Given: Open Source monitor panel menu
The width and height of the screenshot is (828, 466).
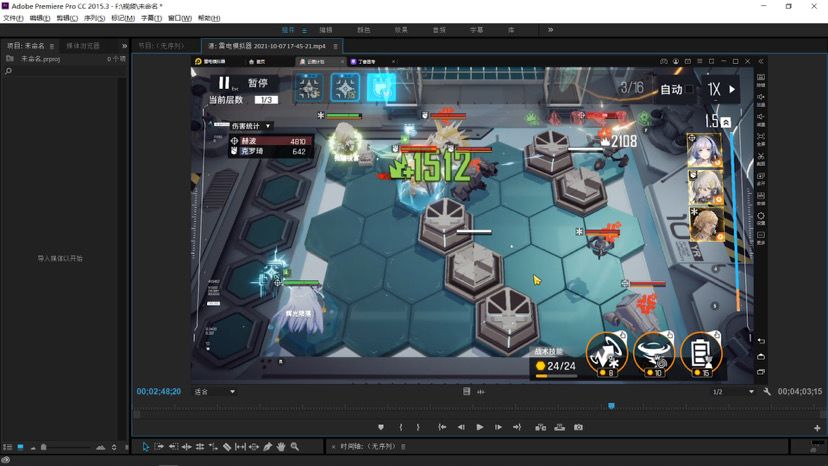Looking at the screenshot, I should coord(335,46).
